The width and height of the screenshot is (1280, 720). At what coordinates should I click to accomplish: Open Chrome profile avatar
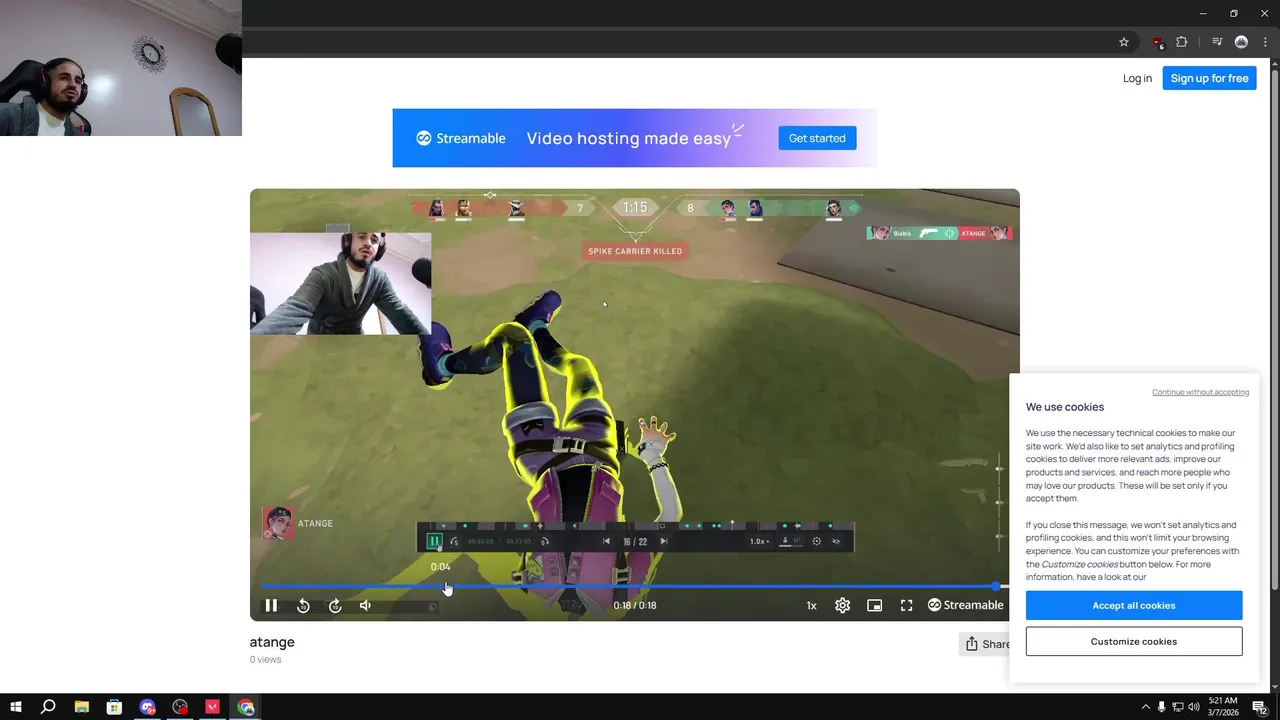[1241, 42]
